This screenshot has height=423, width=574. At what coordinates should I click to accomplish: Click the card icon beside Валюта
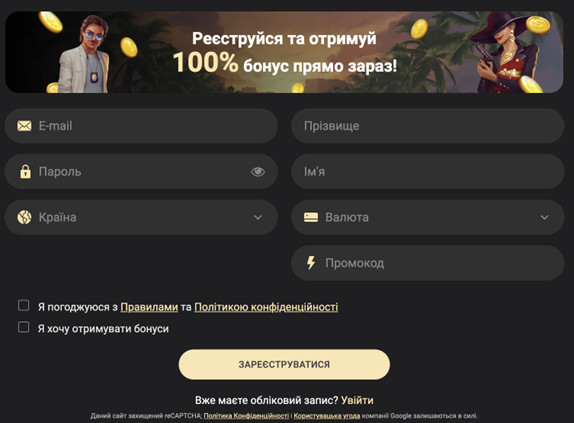click(311, 217)
